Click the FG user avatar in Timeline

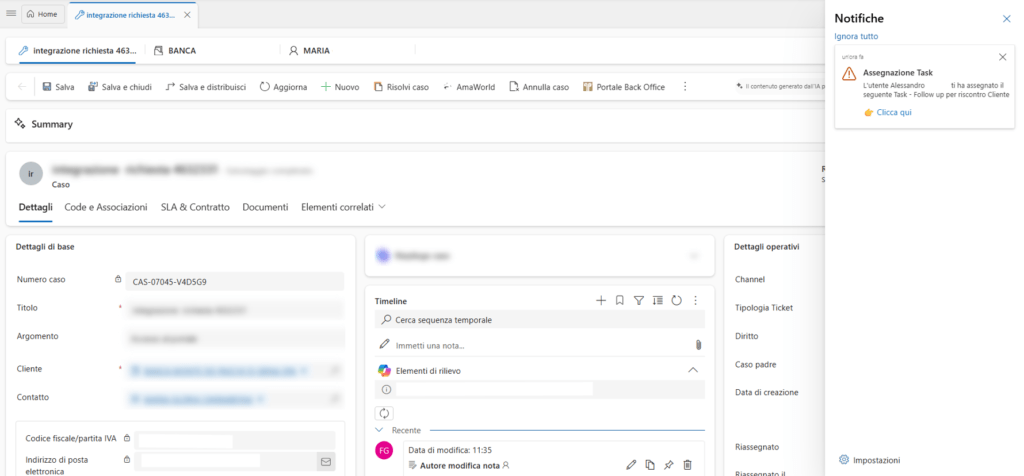click(x=385, y=451)
